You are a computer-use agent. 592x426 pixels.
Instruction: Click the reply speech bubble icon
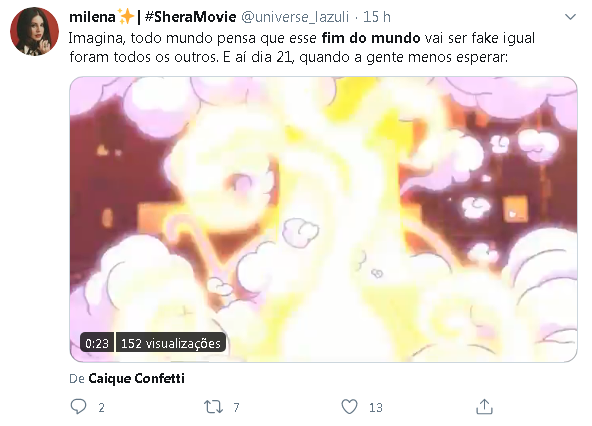pos(79,407)
